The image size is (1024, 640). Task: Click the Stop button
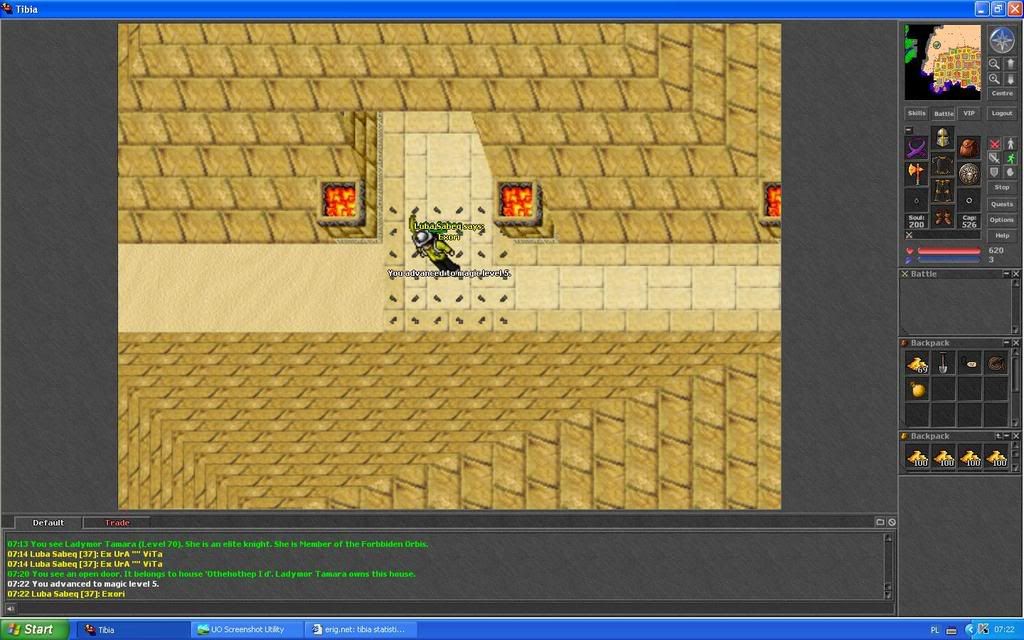click(x=1002, y=187)
